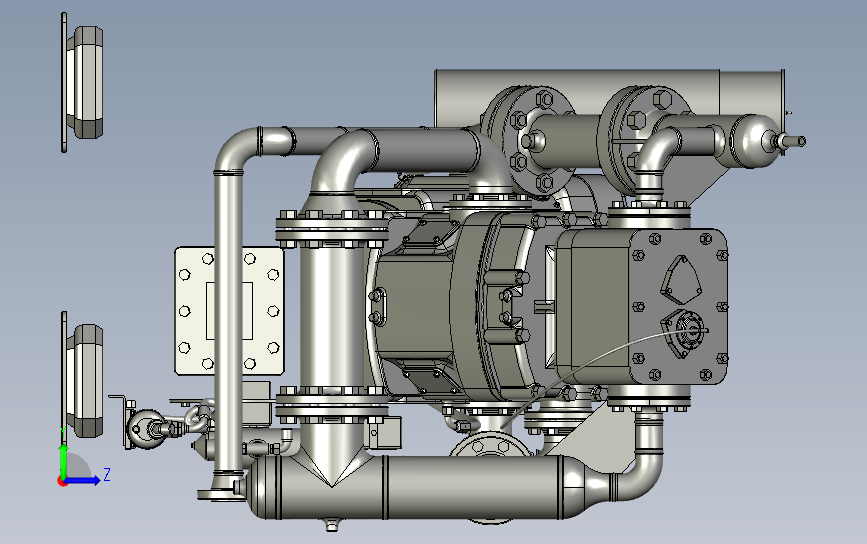Image resolution: width=867 pixels, height=544 pixels.
Task: Select the upper left mounting bracket part
Action: 82,82
